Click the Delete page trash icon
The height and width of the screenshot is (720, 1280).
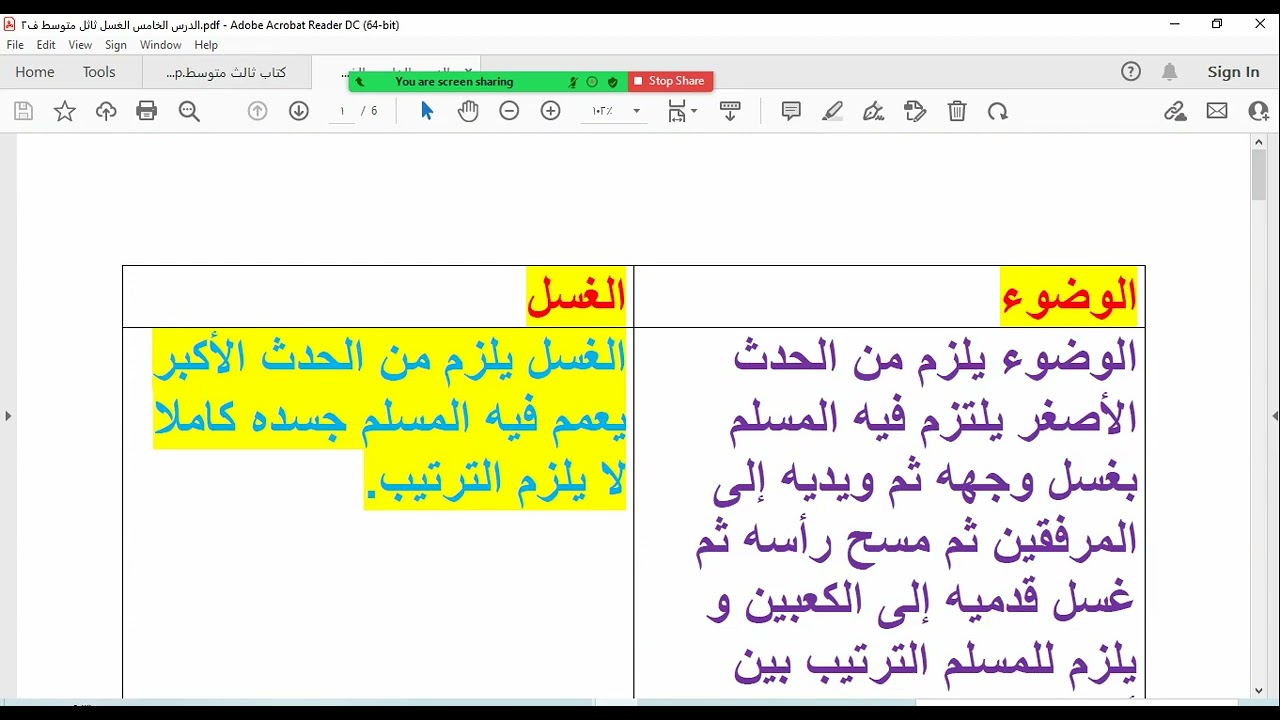click(x=957, y=111)
